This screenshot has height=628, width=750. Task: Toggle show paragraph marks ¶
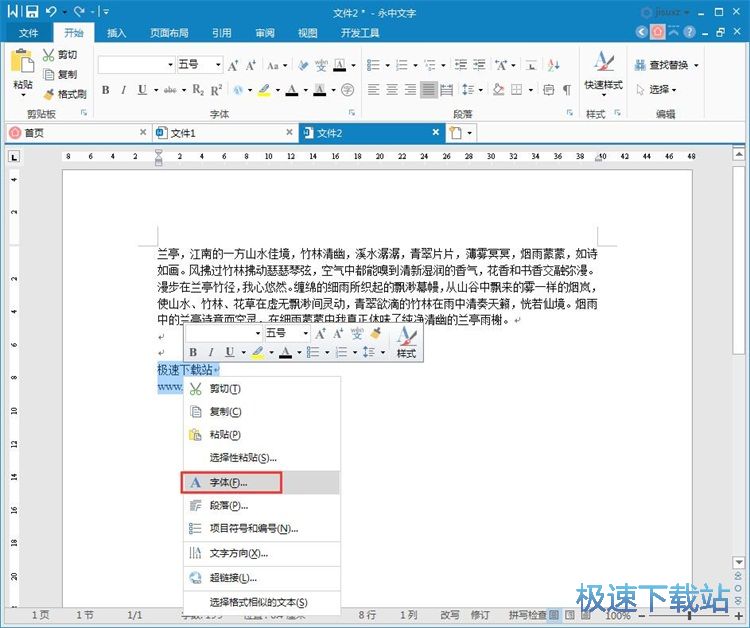(567, 90)
